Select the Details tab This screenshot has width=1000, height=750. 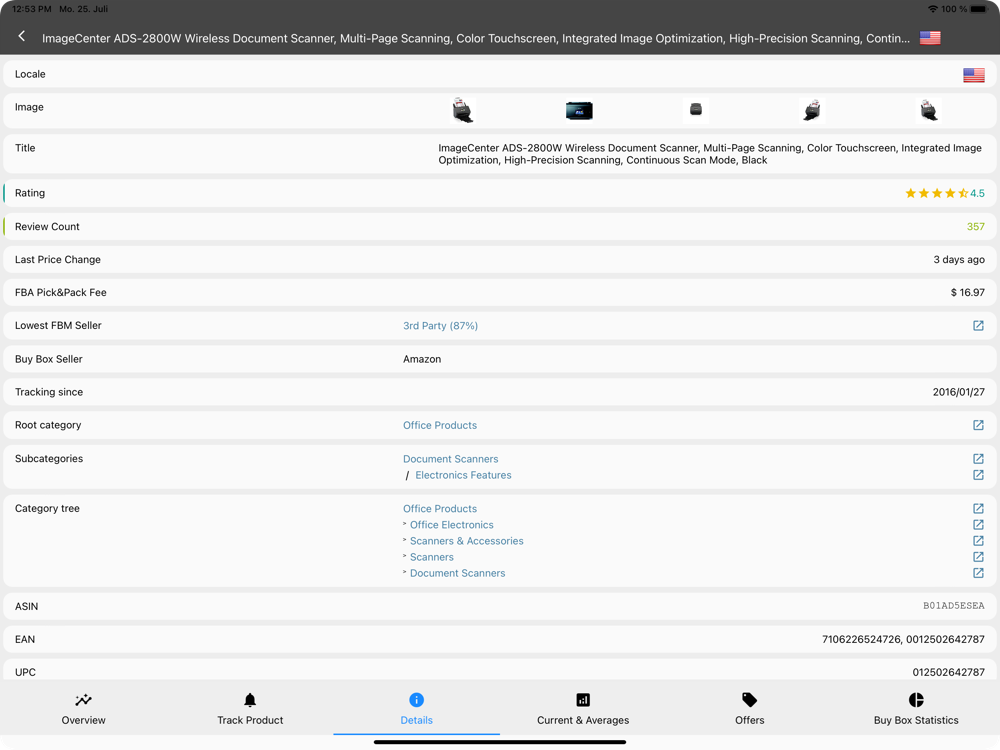tap(416, 709)
